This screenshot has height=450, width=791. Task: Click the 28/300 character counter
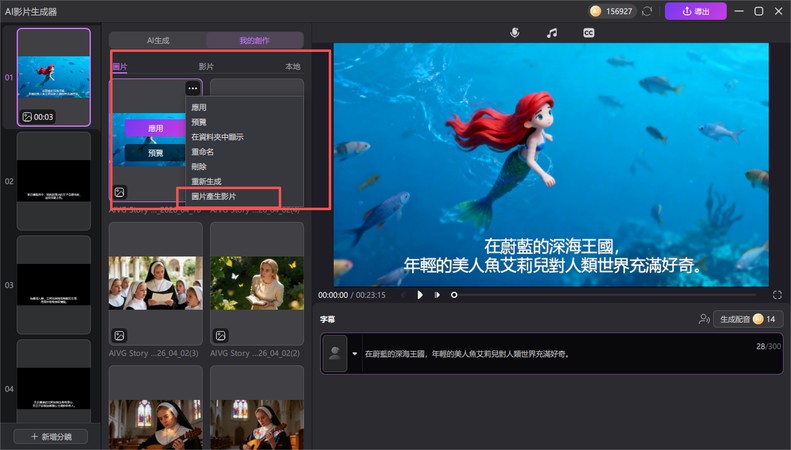pyautogui.click(x=768, y=346)
